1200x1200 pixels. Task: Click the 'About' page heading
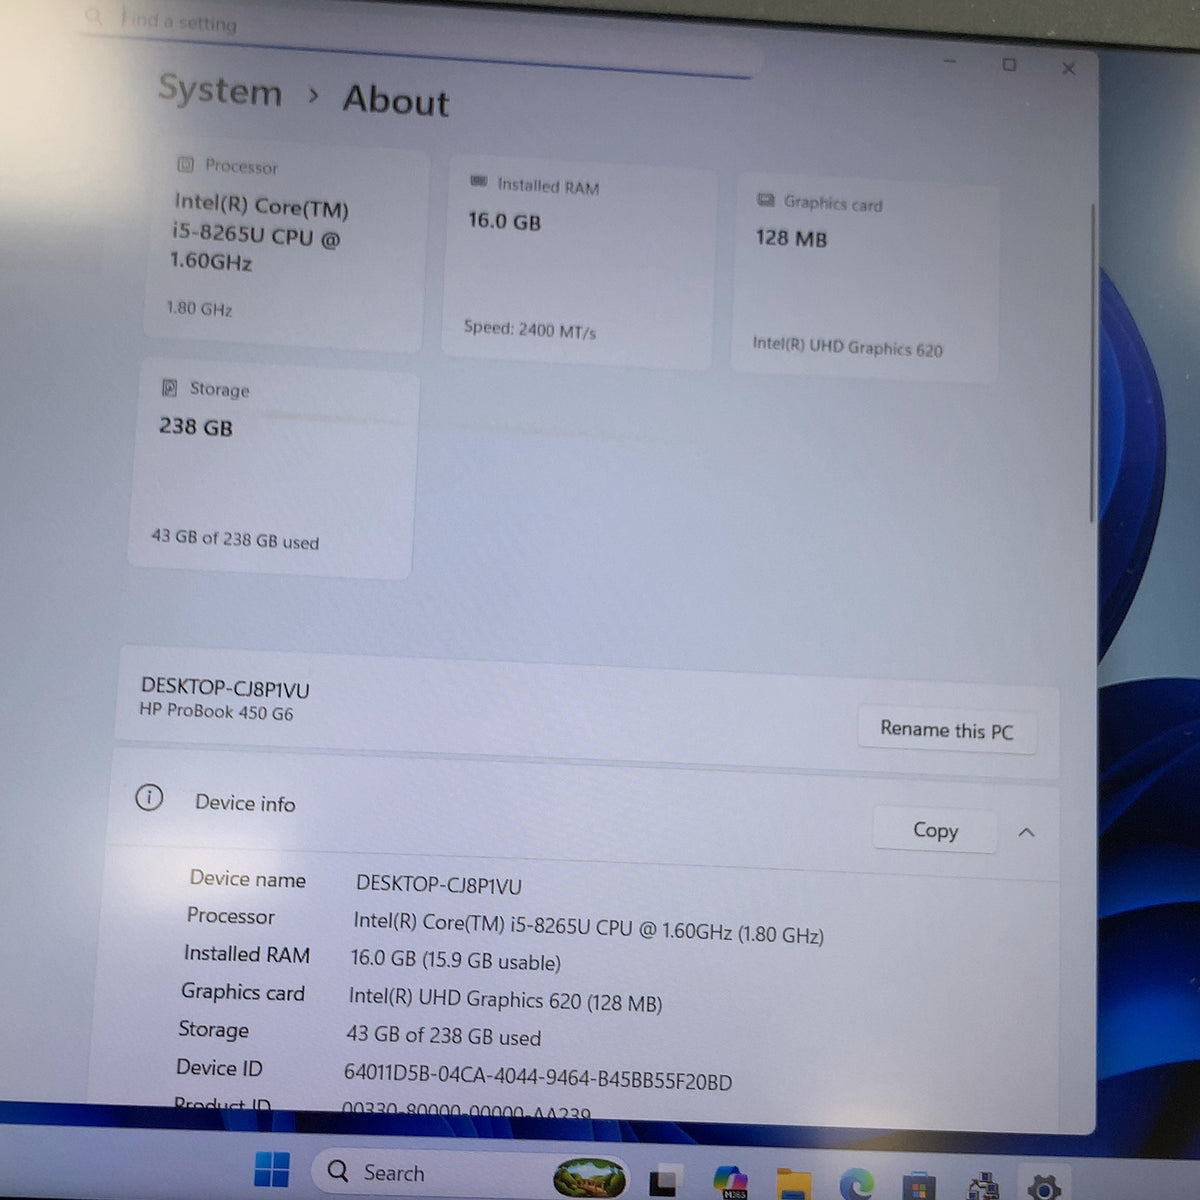tap(396, 101)
